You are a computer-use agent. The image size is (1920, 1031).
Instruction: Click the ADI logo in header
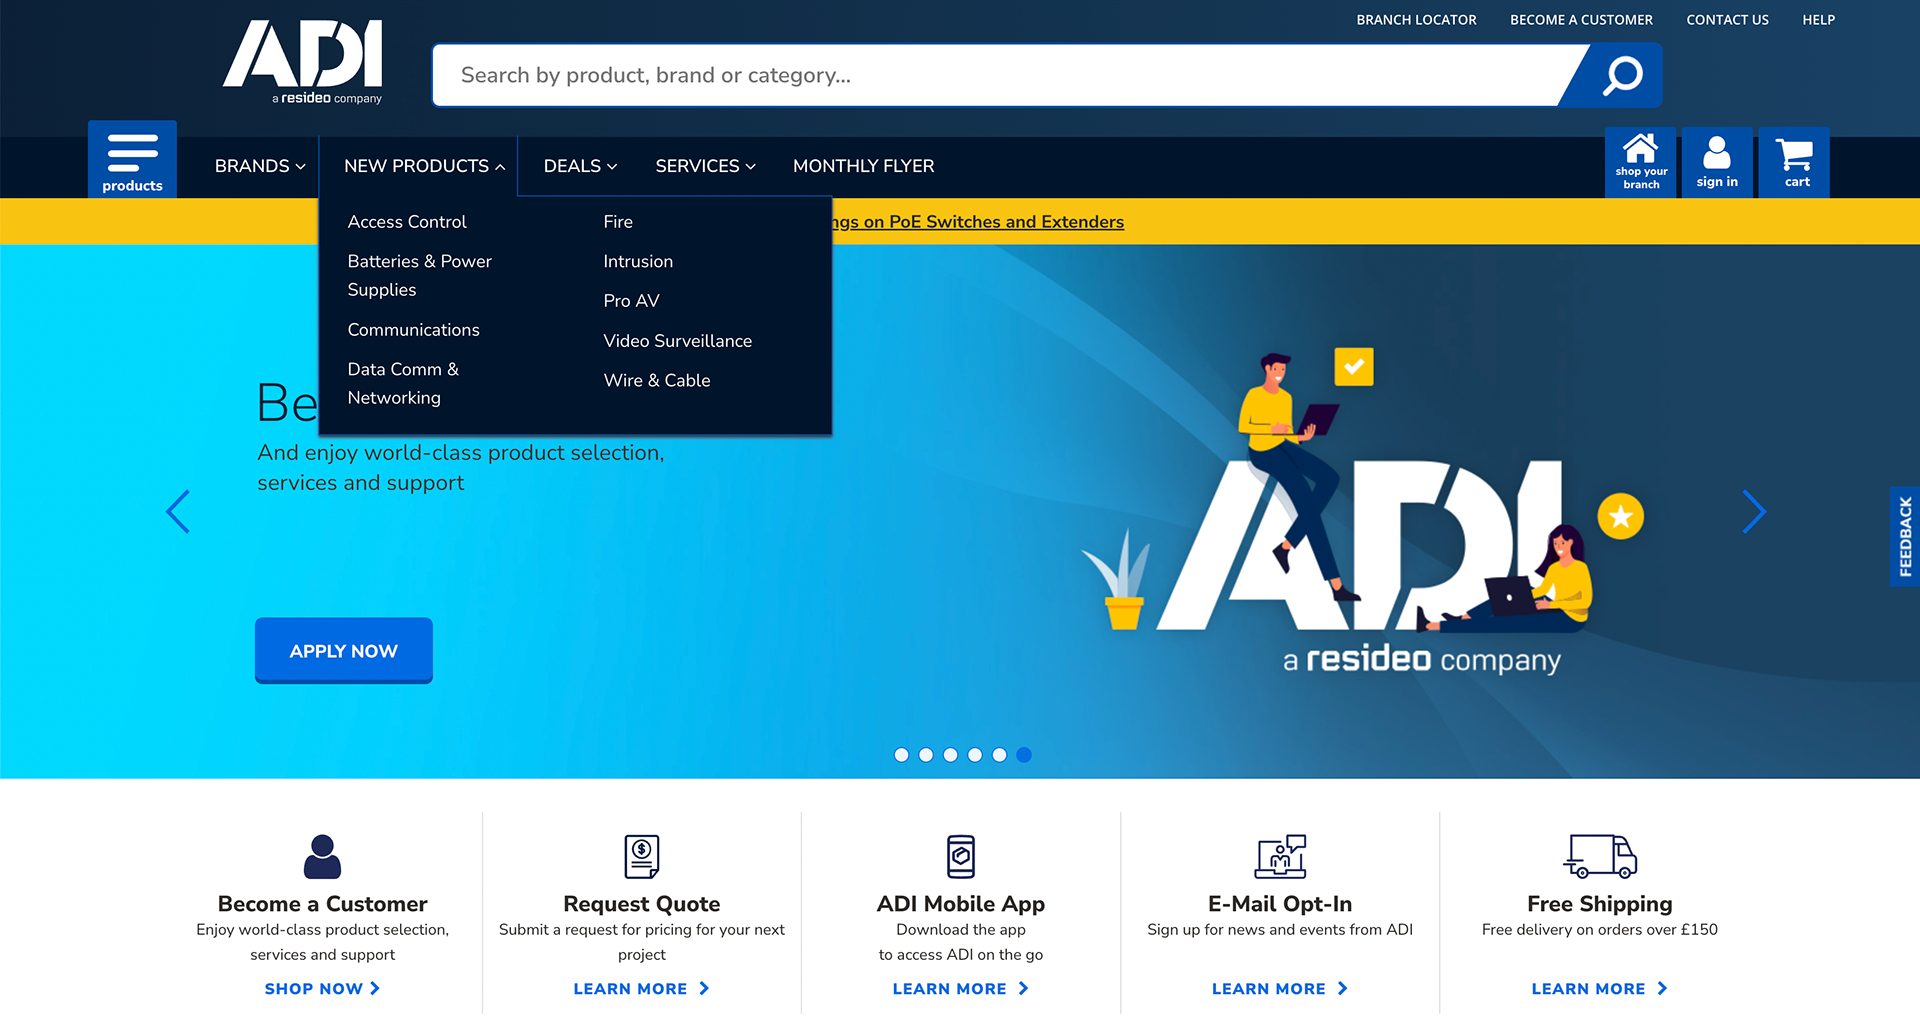[303, 62]
